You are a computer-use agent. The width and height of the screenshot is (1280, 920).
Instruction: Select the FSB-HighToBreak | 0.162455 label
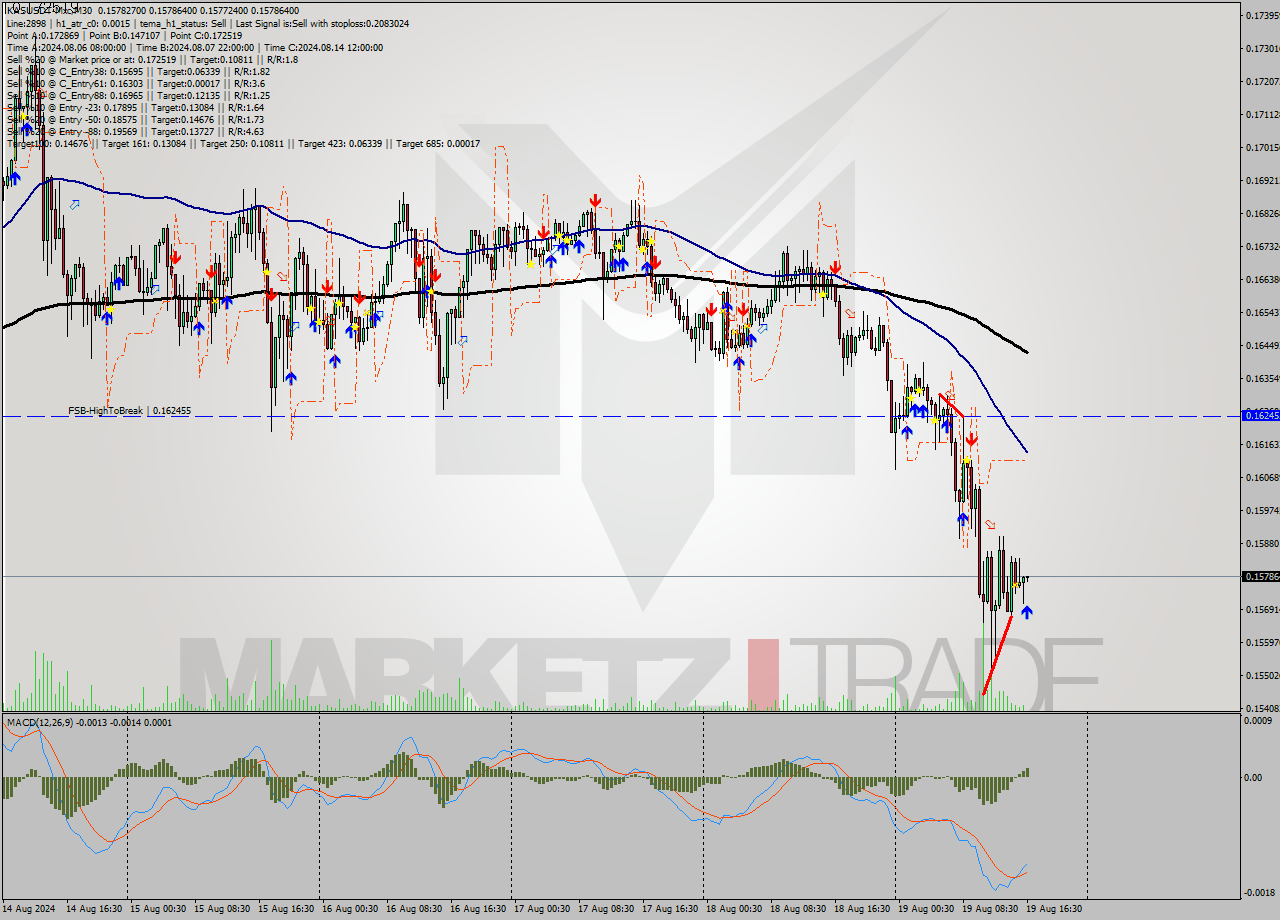click(129, 411)
